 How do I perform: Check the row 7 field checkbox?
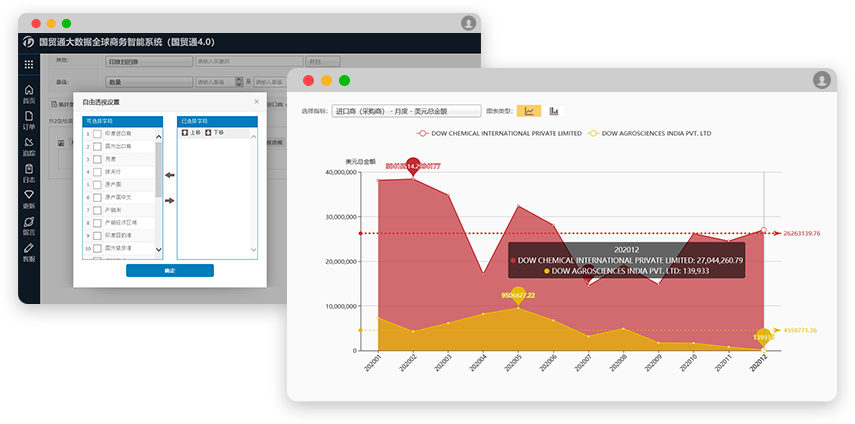97,210
